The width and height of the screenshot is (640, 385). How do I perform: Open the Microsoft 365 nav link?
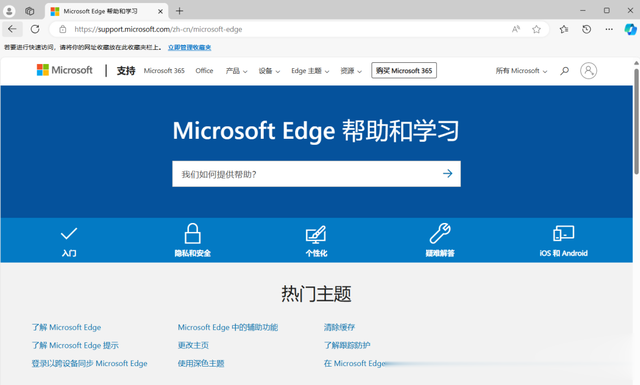click(164, 71)
